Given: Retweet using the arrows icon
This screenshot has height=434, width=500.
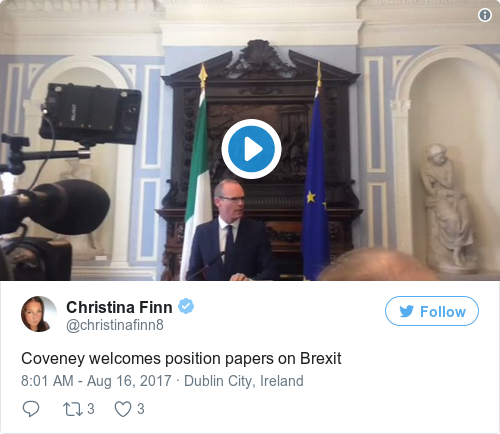Looking at the screenshot, I should point(73,409).
